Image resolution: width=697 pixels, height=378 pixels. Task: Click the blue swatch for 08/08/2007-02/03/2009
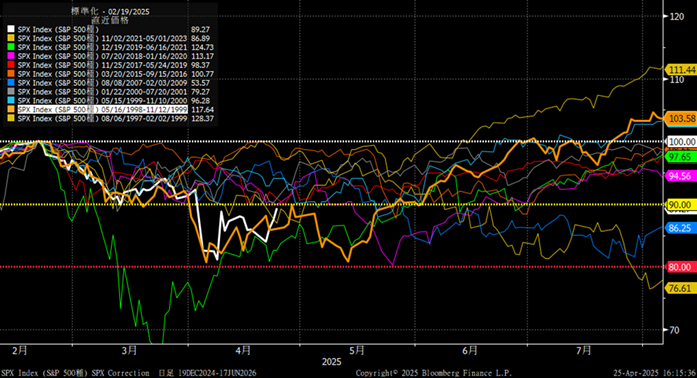tap(11, 83)
